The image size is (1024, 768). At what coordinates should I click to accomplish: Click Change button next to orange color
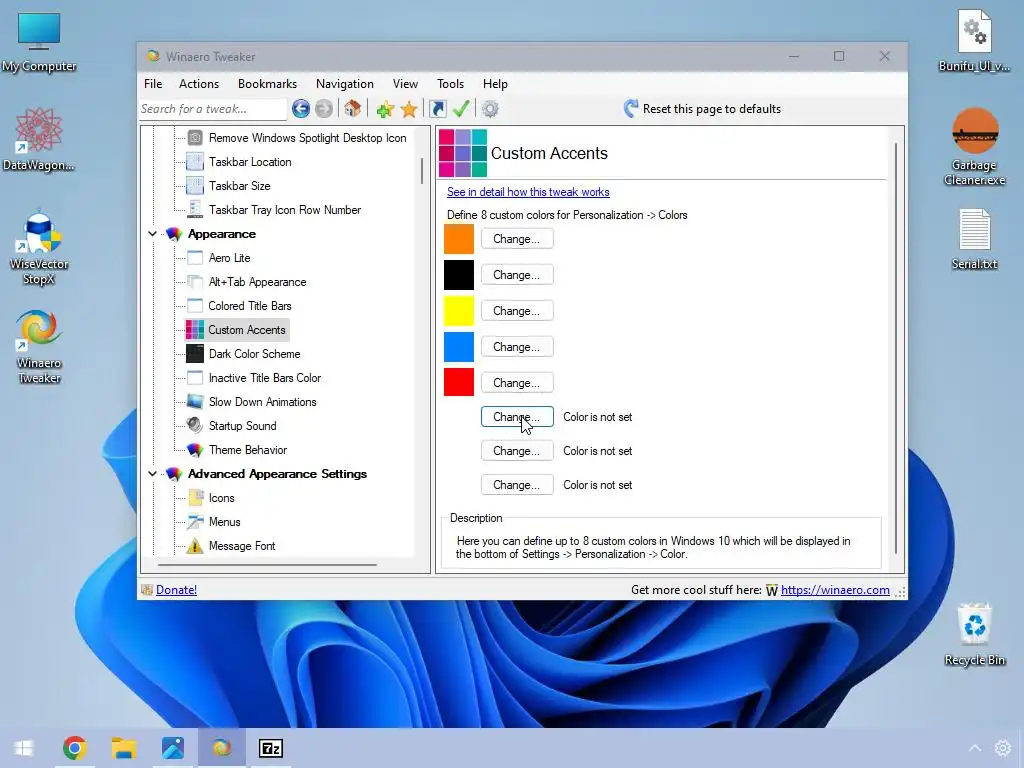tap(517, 239)
